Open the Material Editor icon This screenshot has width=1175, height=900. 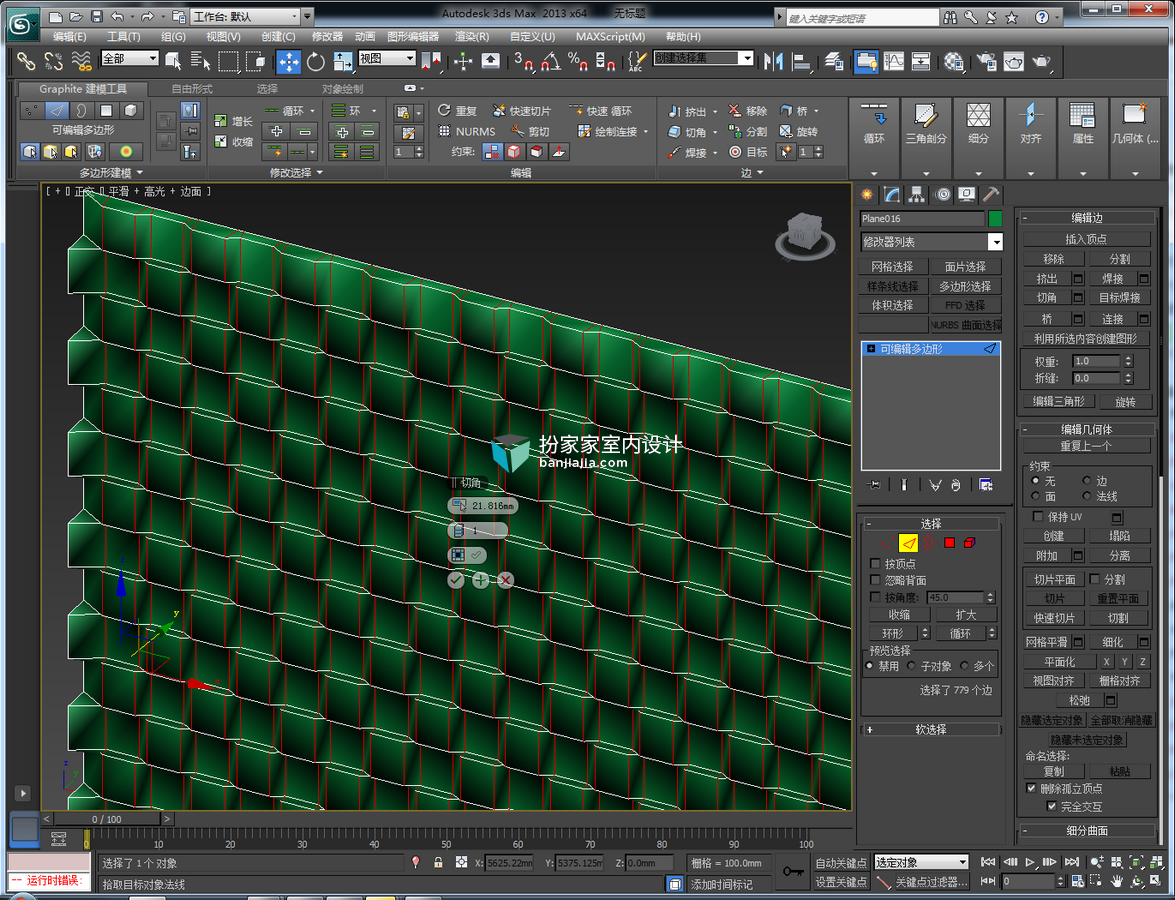coord(953,61)
